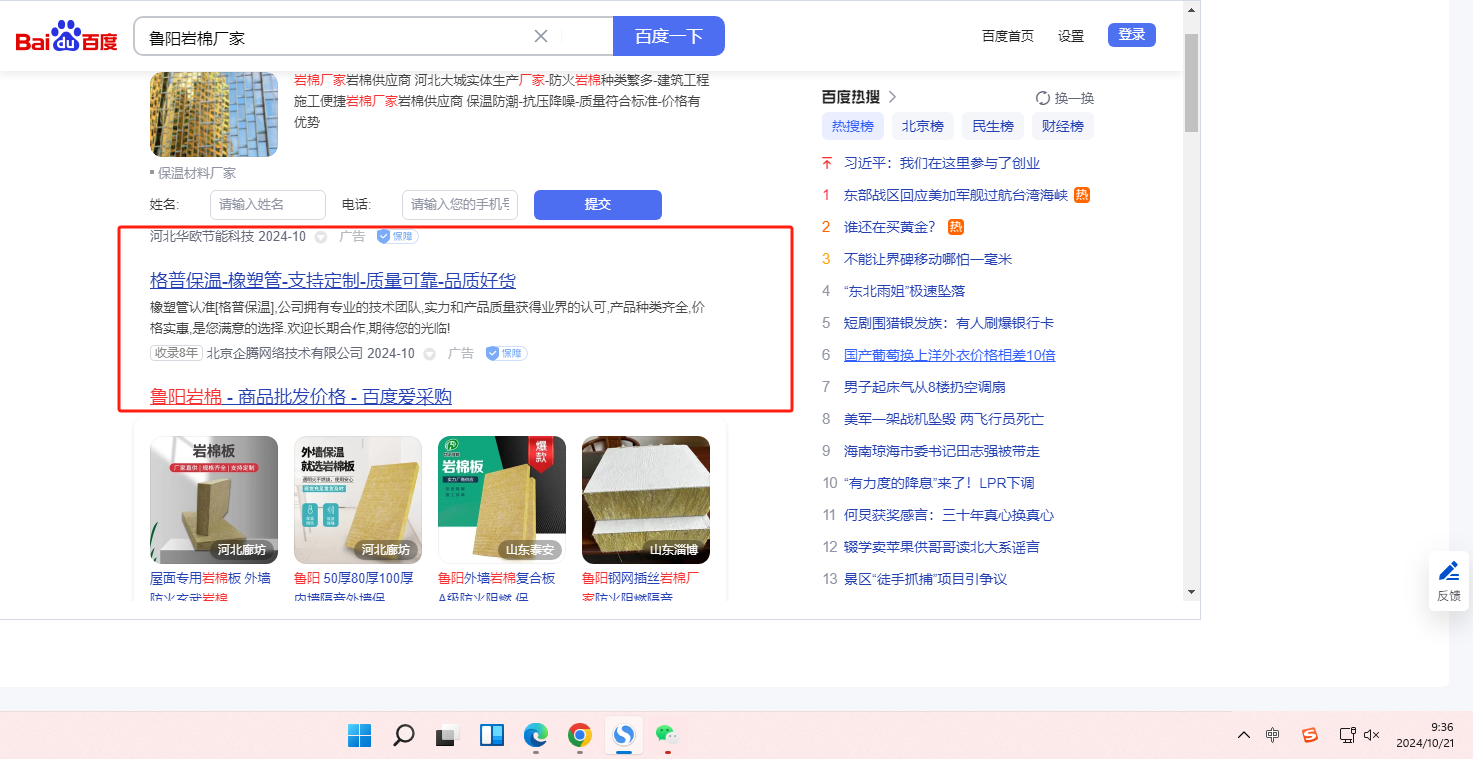This screenshot has width=1473, height=759.
Task: Click the muted volume icon in the tray
Action: coord(1372,735)
